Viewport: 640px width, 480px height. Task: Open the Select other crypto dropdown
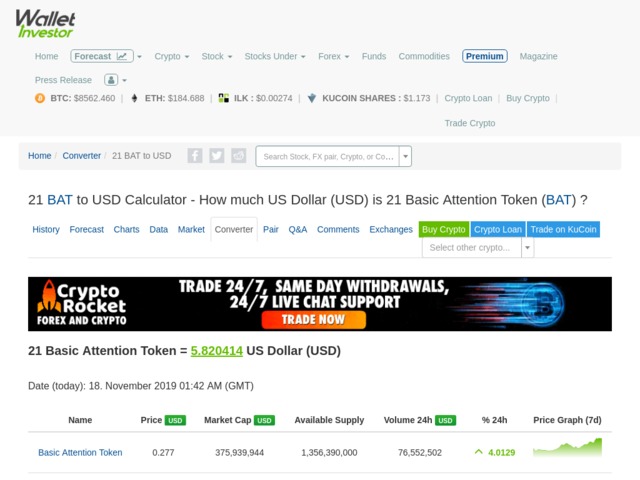pos(478,248)
